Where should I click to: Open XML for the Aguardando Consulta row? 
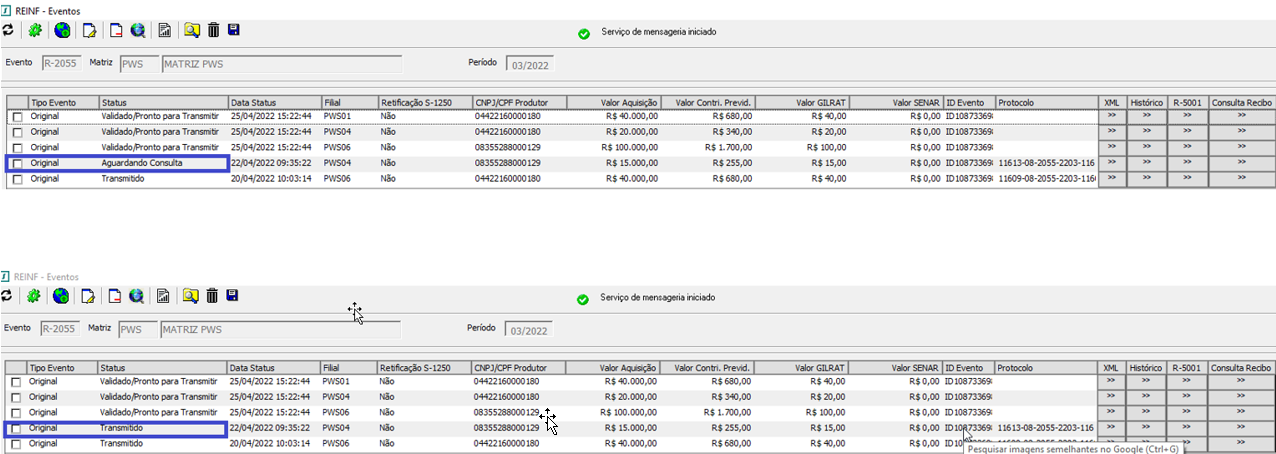pos(1112,162)
